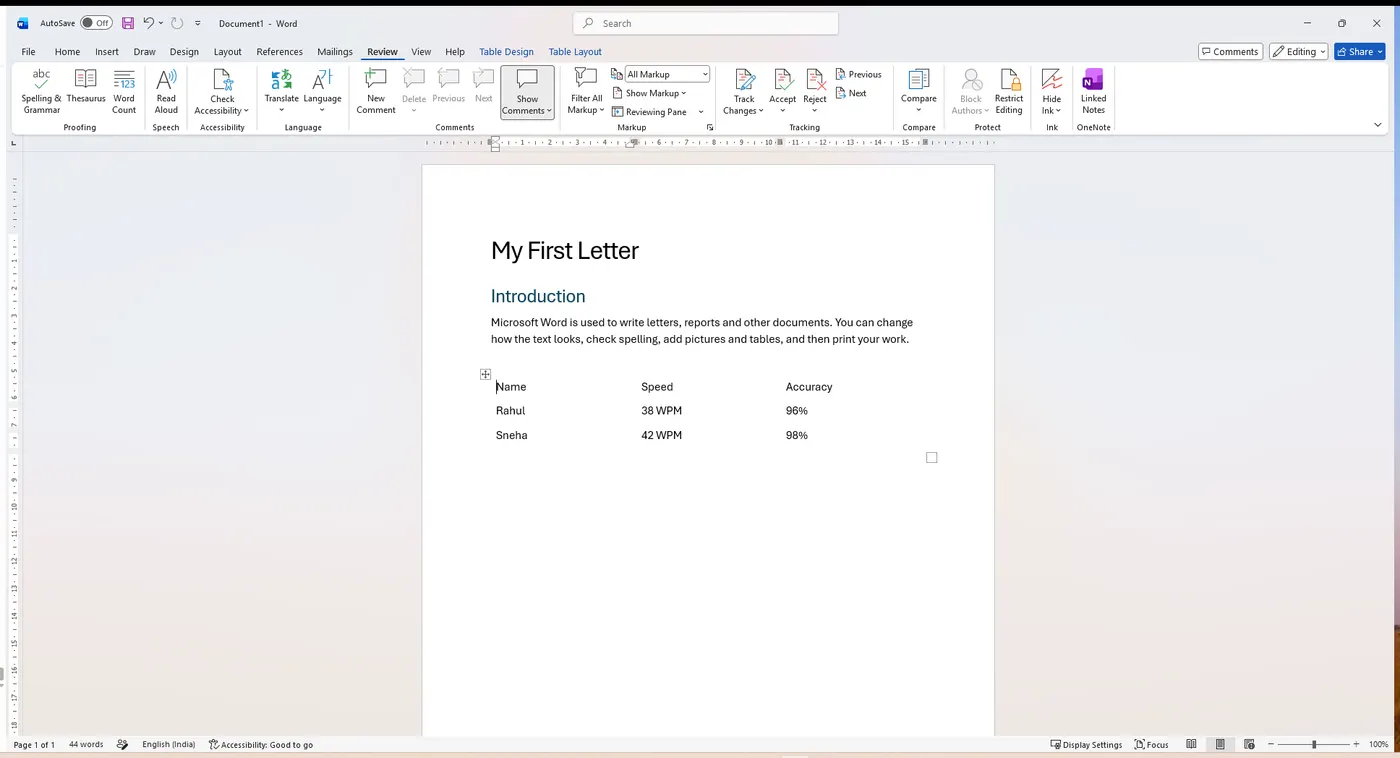
Task: Click the zoom out minus button
Action: [1270, 745]
